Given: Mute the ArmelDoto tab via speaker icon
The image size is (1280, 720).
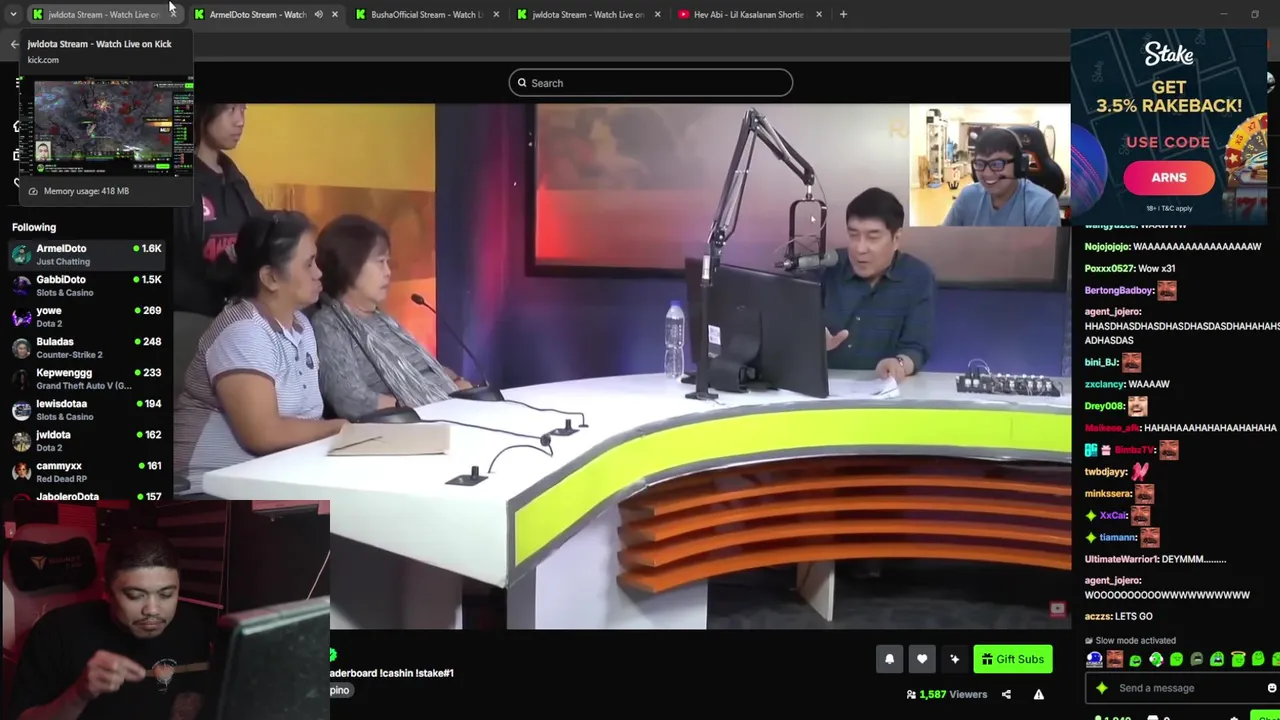Looking at the screenshot, I should click(318, 14).
